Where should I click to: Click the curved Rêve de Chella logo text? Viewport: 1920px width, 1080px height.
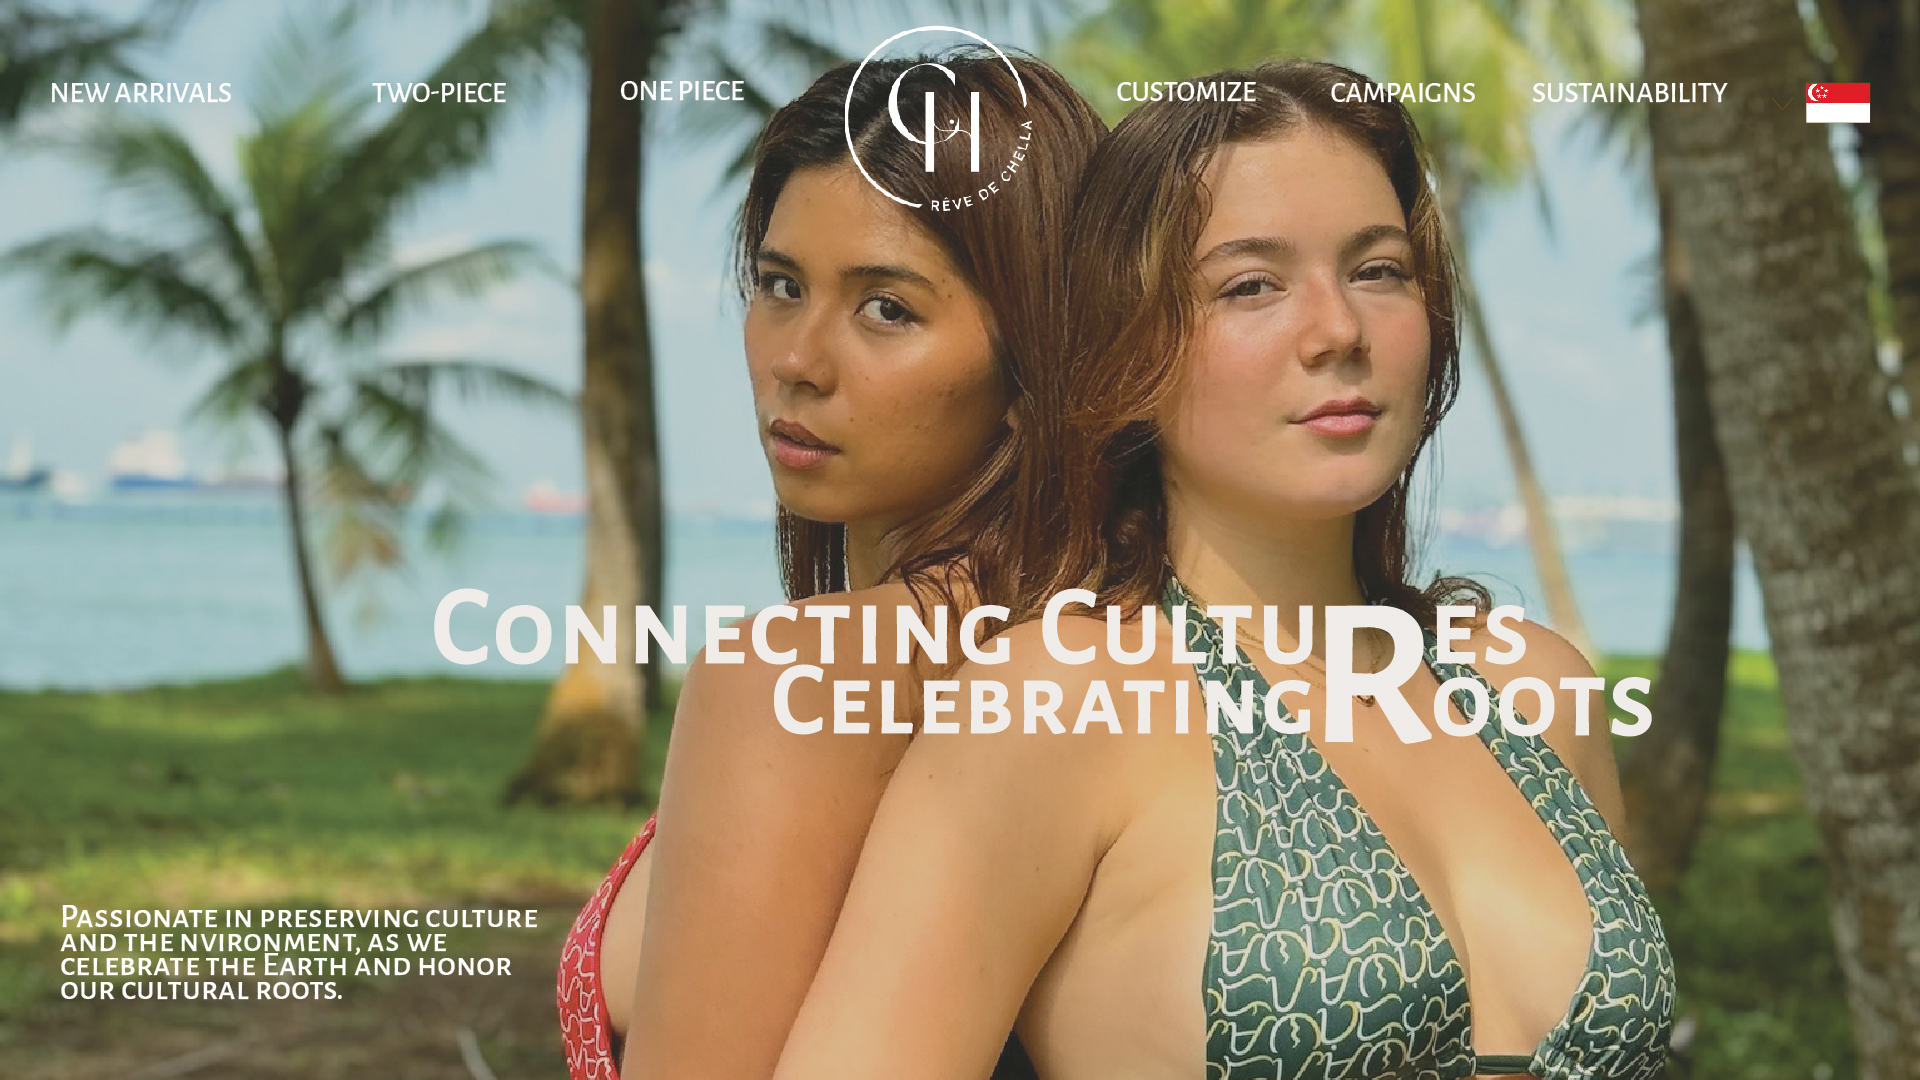pos(985,168)
